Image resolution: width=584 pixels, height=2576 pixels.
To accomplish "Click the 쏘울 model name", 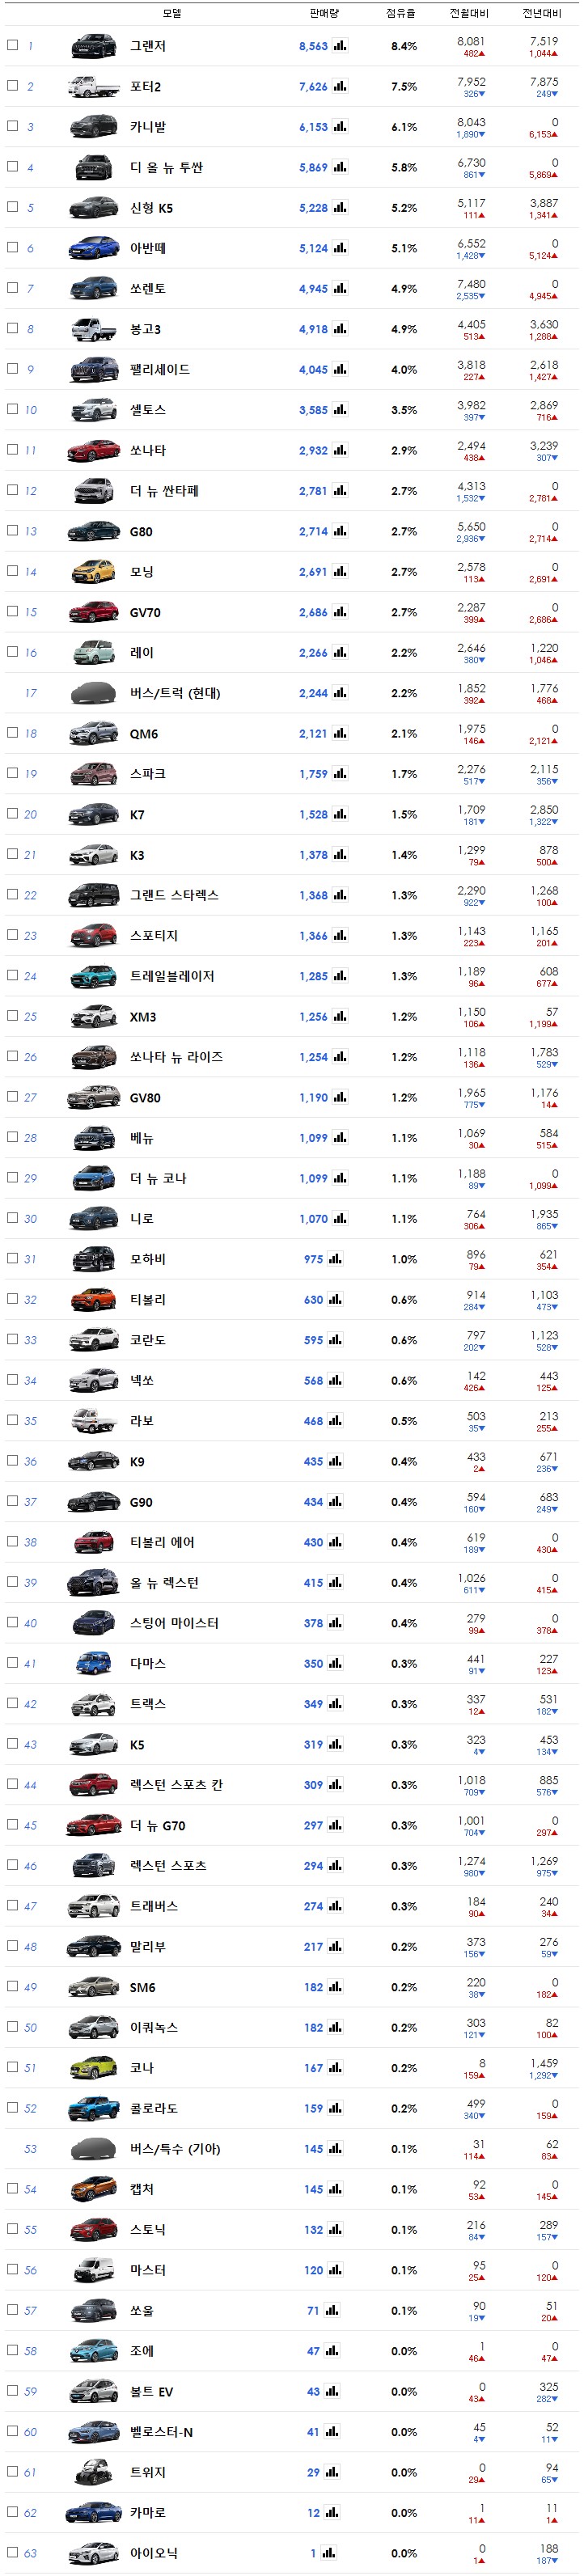I will [142, 2310].
